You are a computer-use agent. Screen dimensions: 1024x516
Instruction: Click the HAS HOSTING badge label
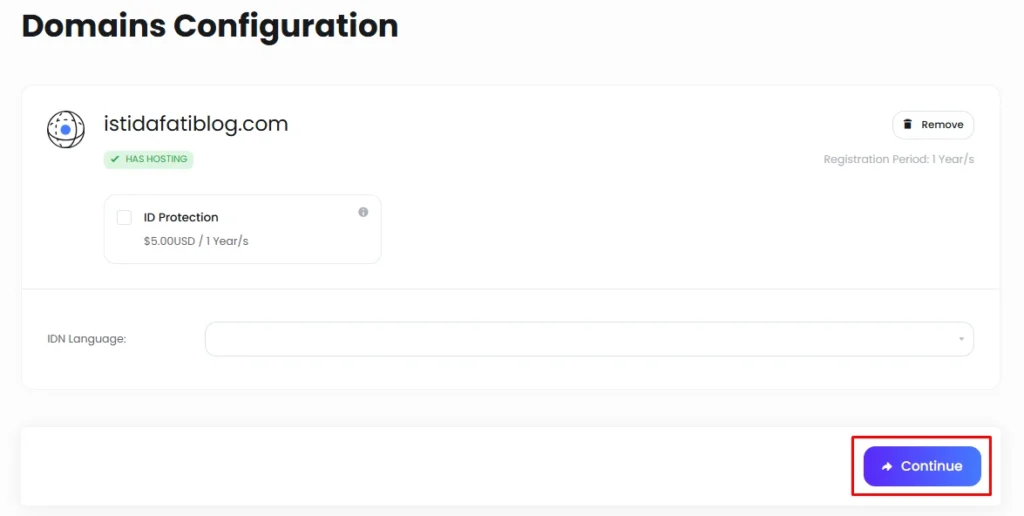pos(156,159)
